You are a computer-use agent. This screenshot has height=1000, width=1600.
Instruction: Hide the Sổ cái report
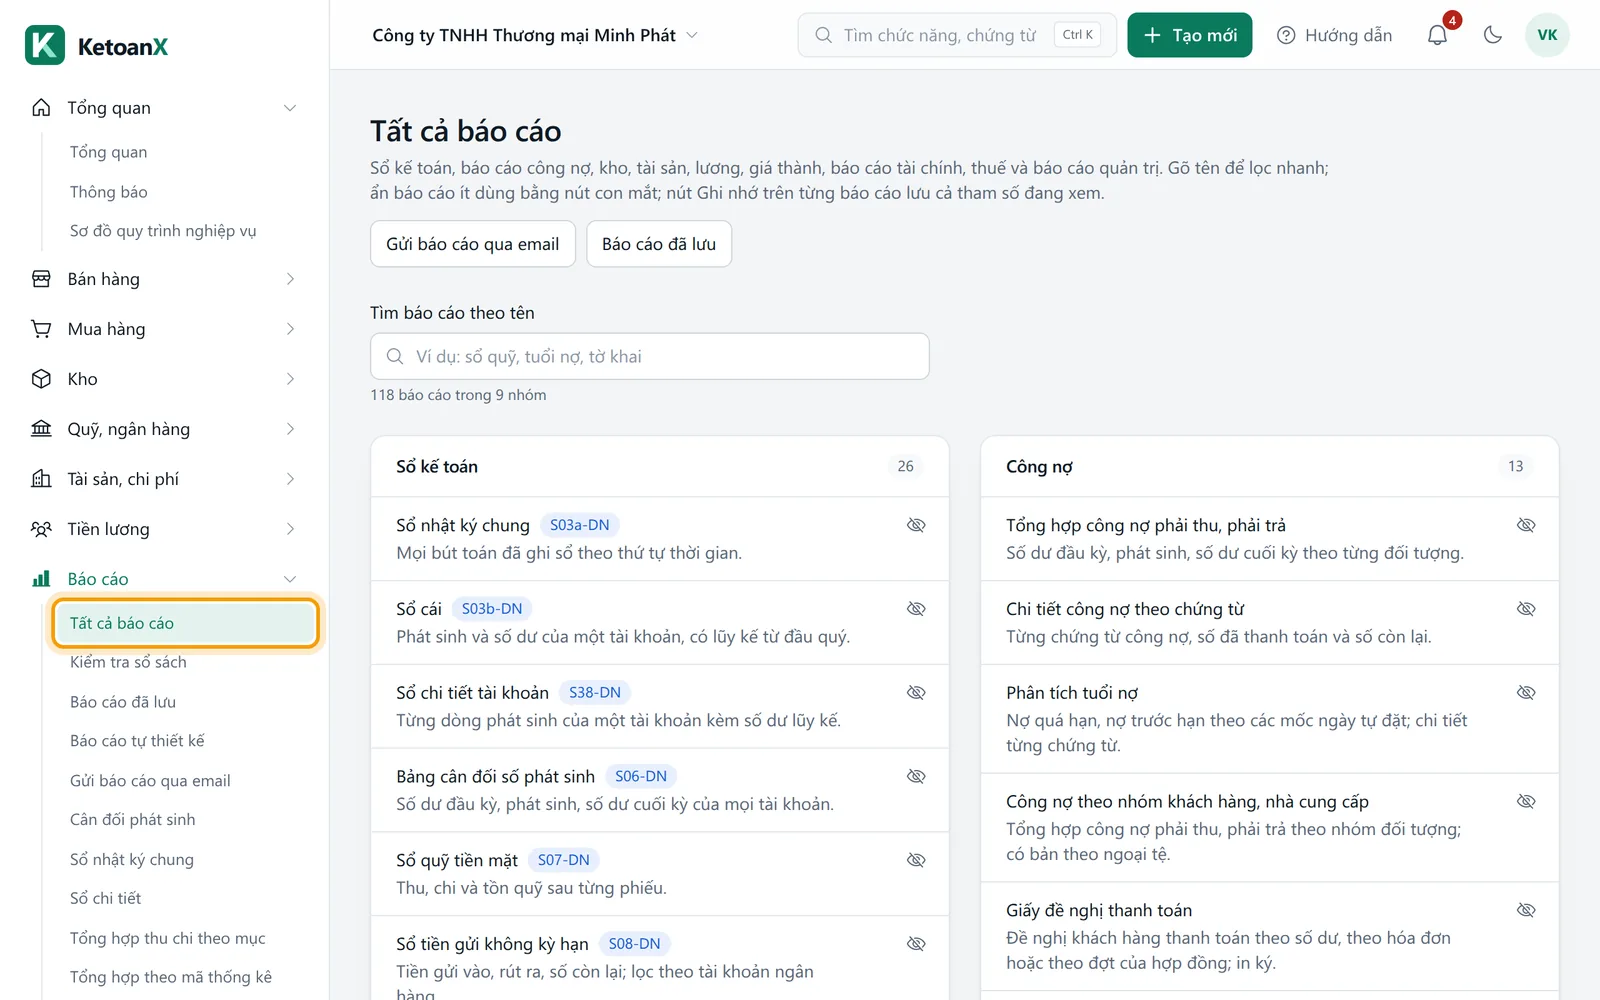[x=916, y=609]
